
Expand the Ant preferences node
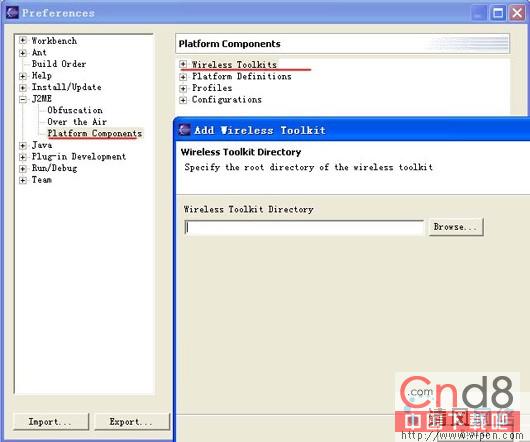point(23,53)
